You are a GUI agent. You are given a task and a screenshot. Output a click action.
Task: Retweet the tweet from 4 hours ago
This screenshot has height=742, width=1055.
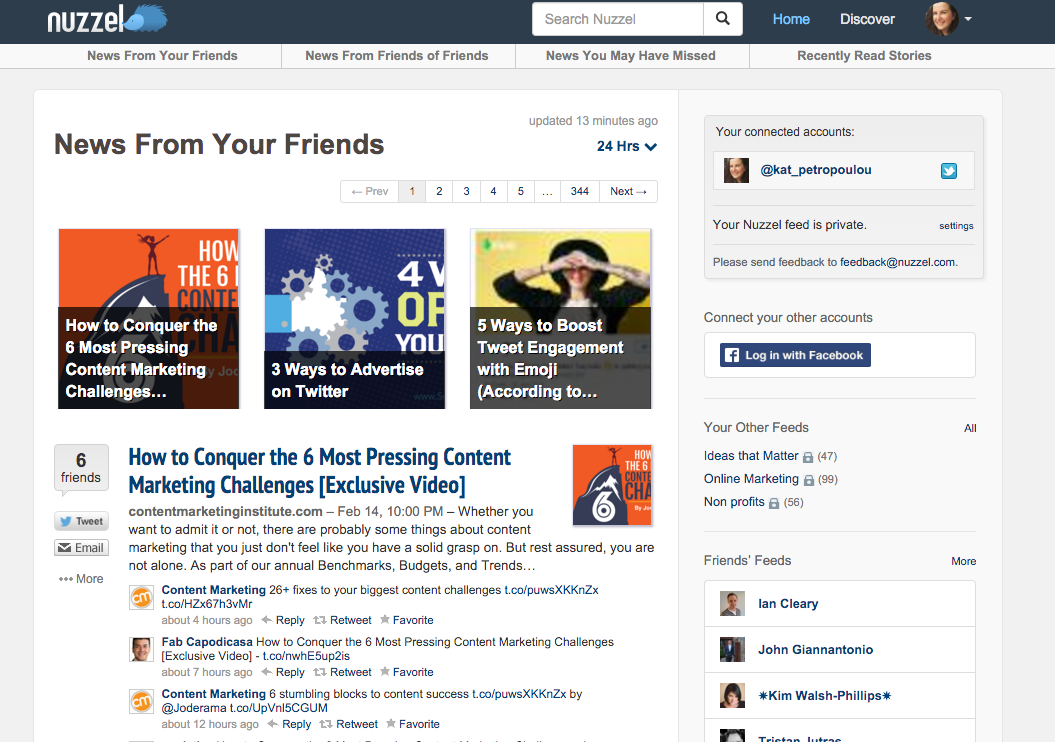pos(343,620)
